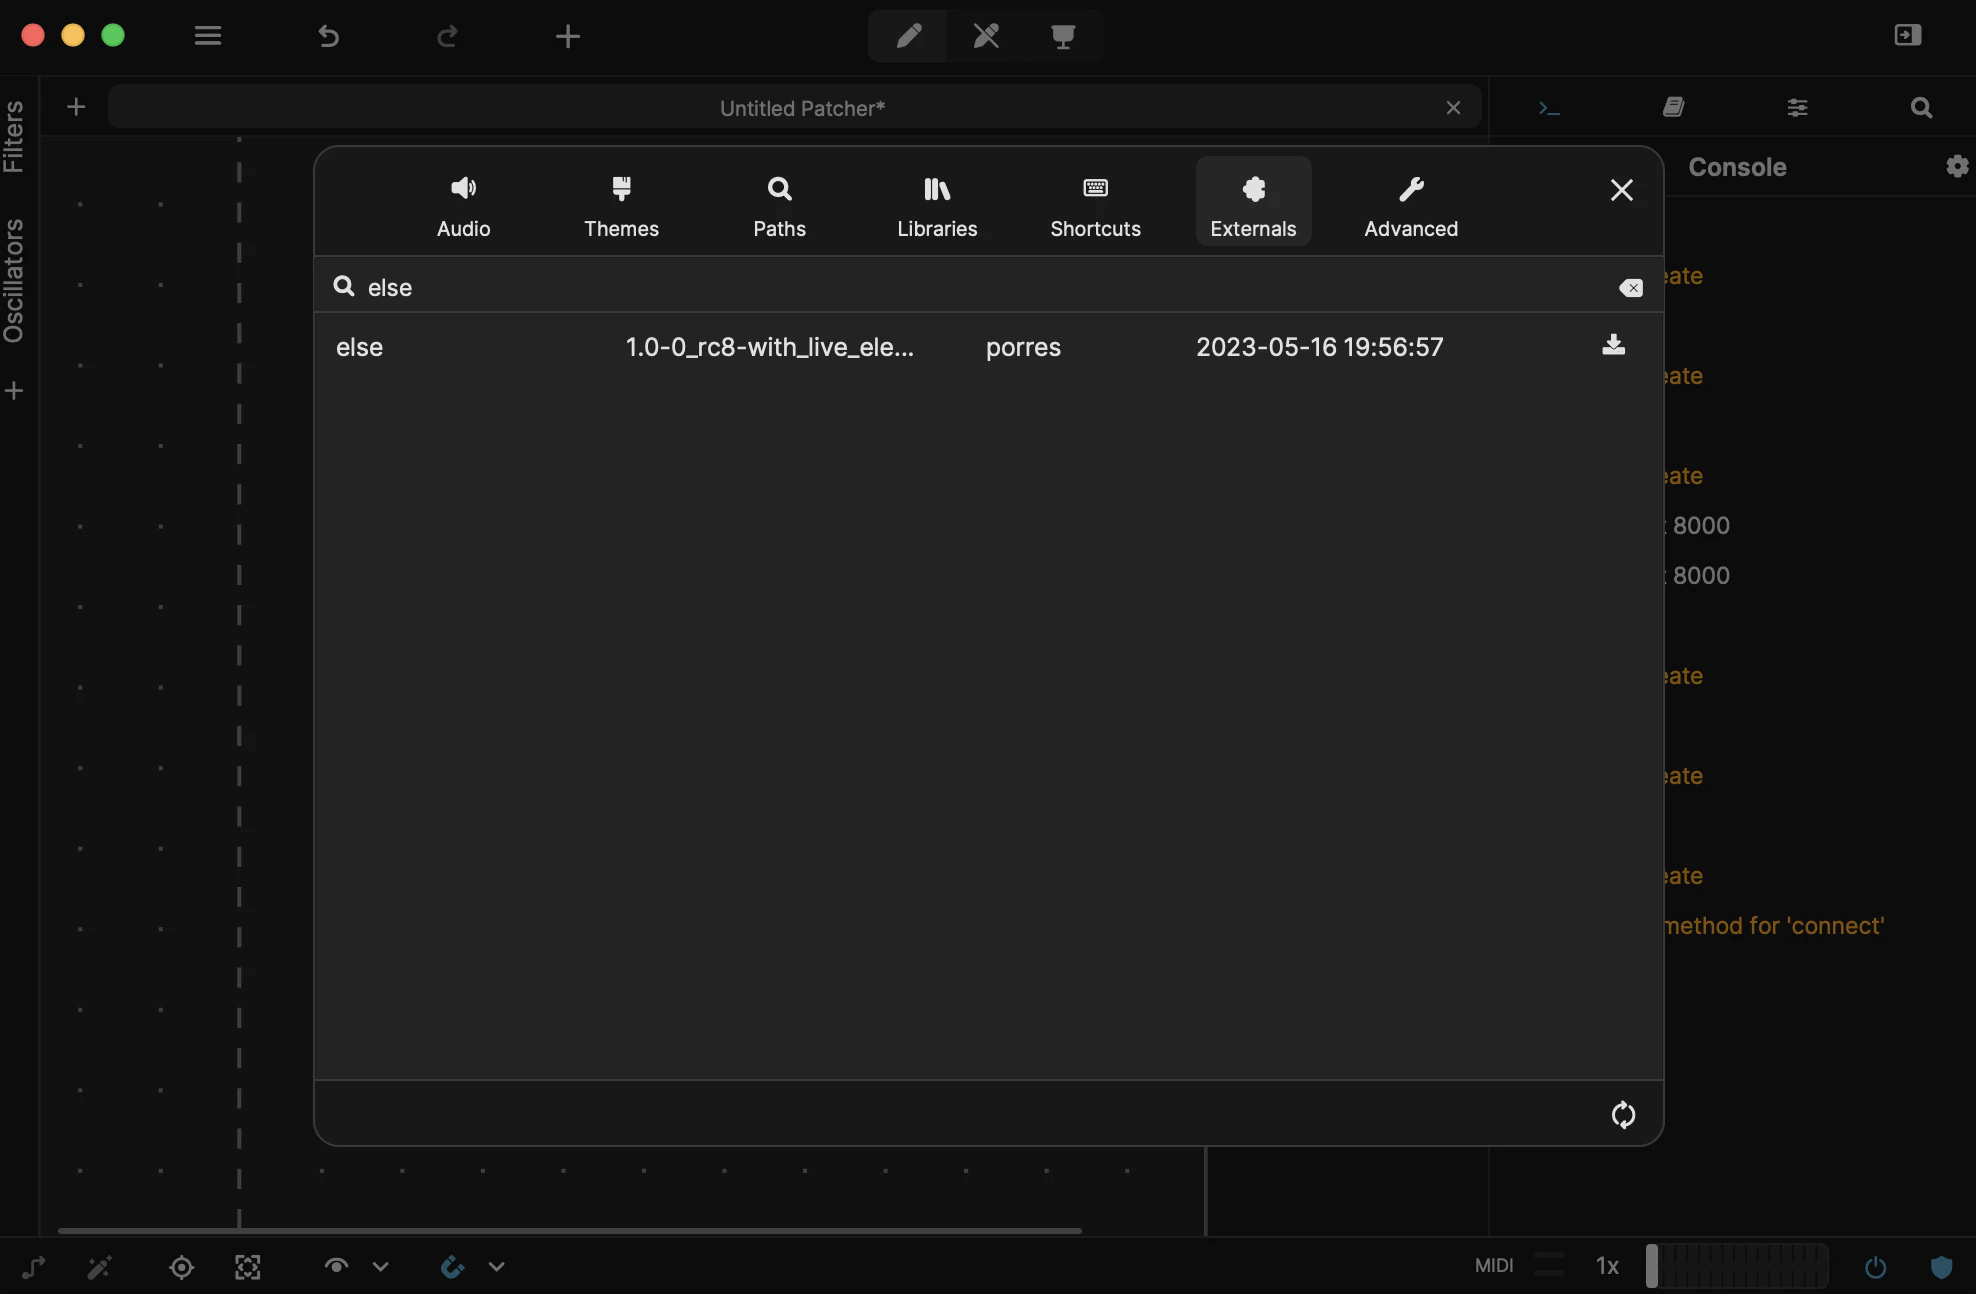This screenshot has width=1976, height=1294.
Task: Close the Untitled Patcher tab
Action: (1453, 108)
